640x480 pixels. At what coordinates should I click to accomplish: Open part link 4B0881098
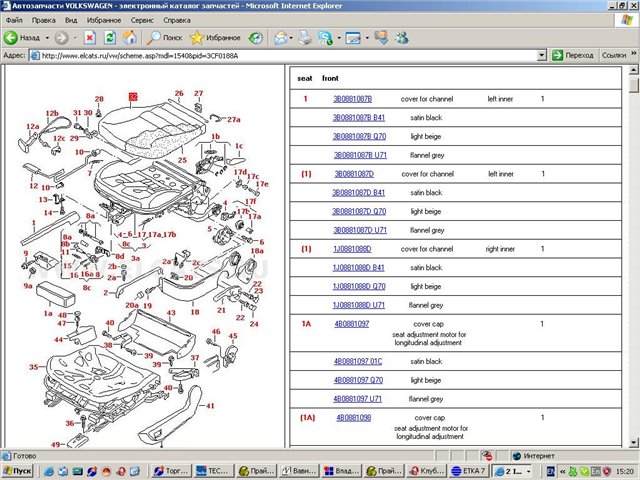[x=353, y=418]
